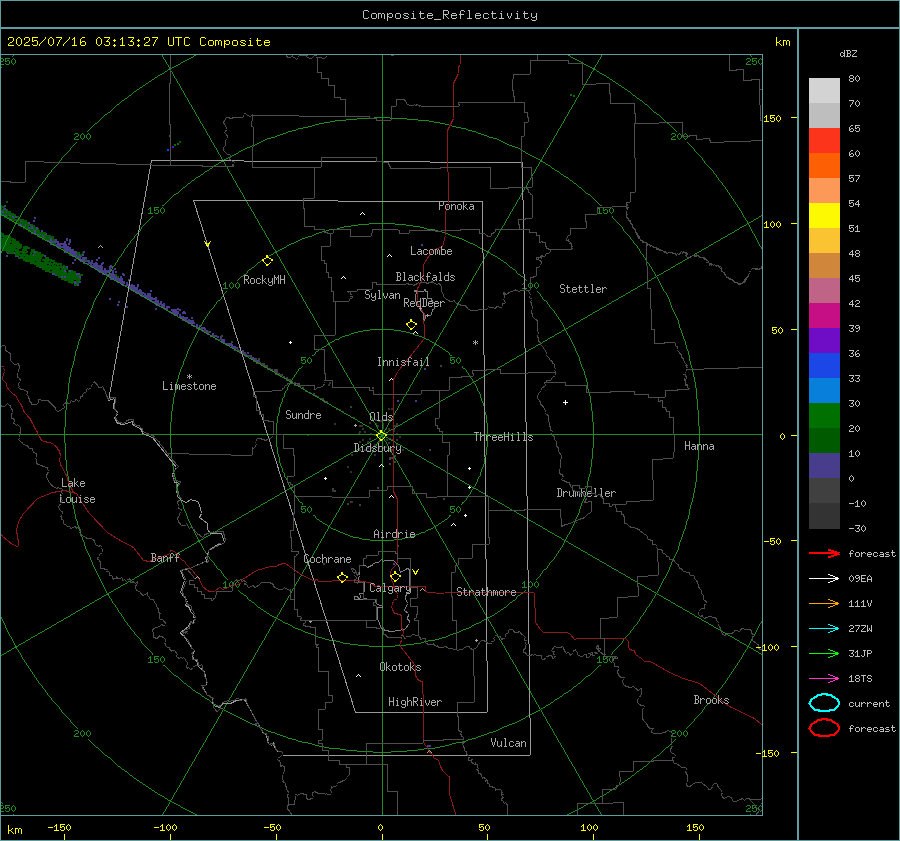Viewport: 900px width, 841px height.
Task: Click the cyan current ellipse in legend
Action: click(824, 703)
